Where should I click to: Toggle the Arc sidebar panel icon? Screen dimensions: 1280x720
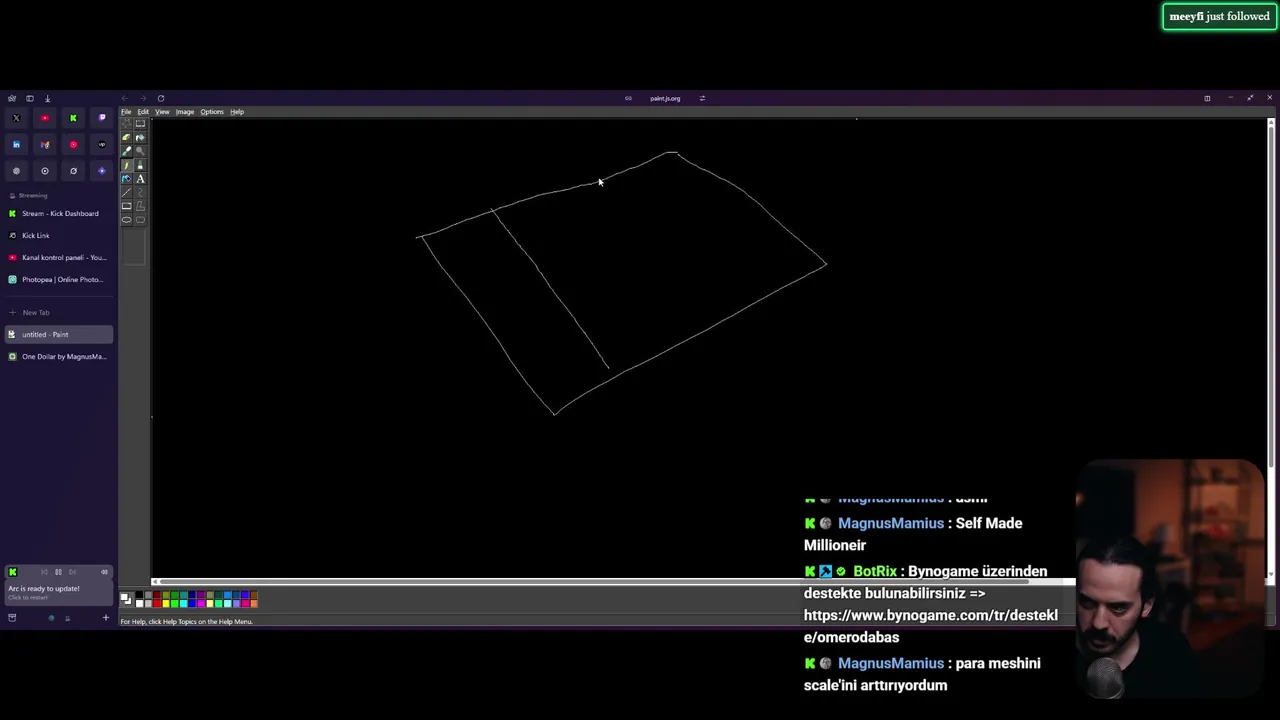(x=29, y=98)
